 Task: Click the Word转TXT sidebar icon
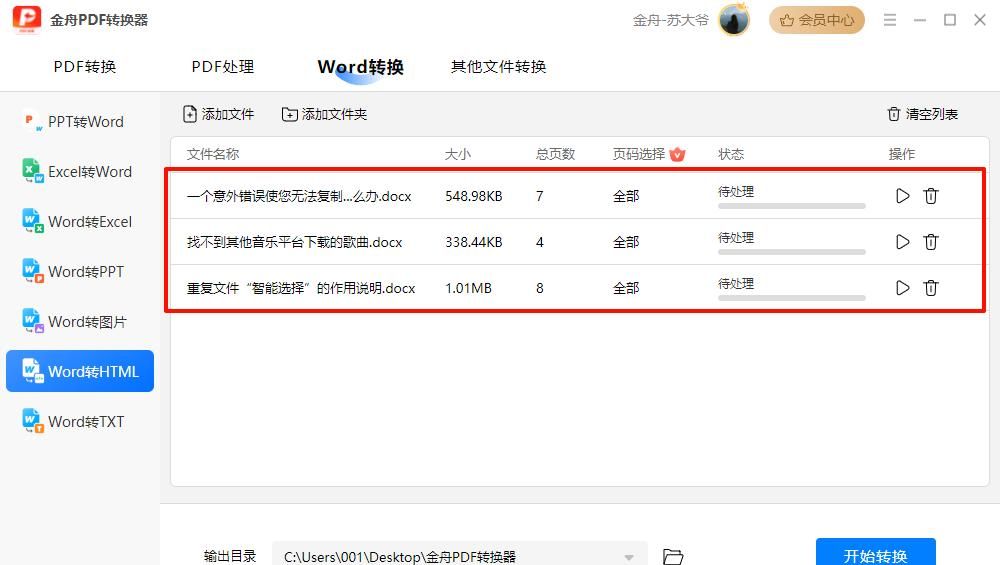coord(32,421)
